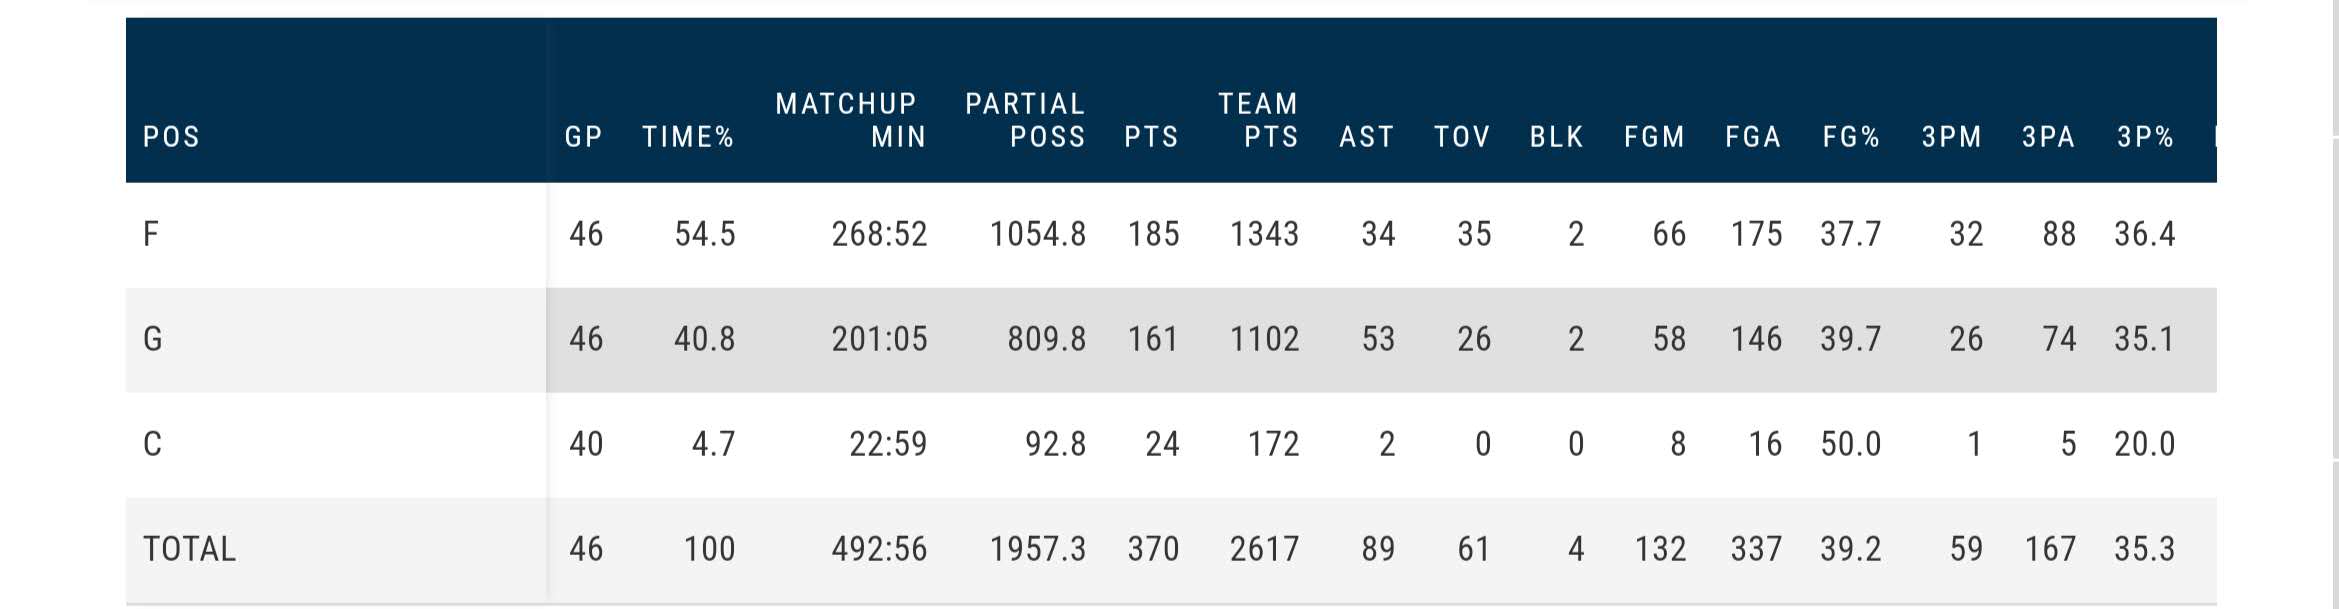Click the 3PA column header
2339x609 pixels.
[x=2048, y=137]
